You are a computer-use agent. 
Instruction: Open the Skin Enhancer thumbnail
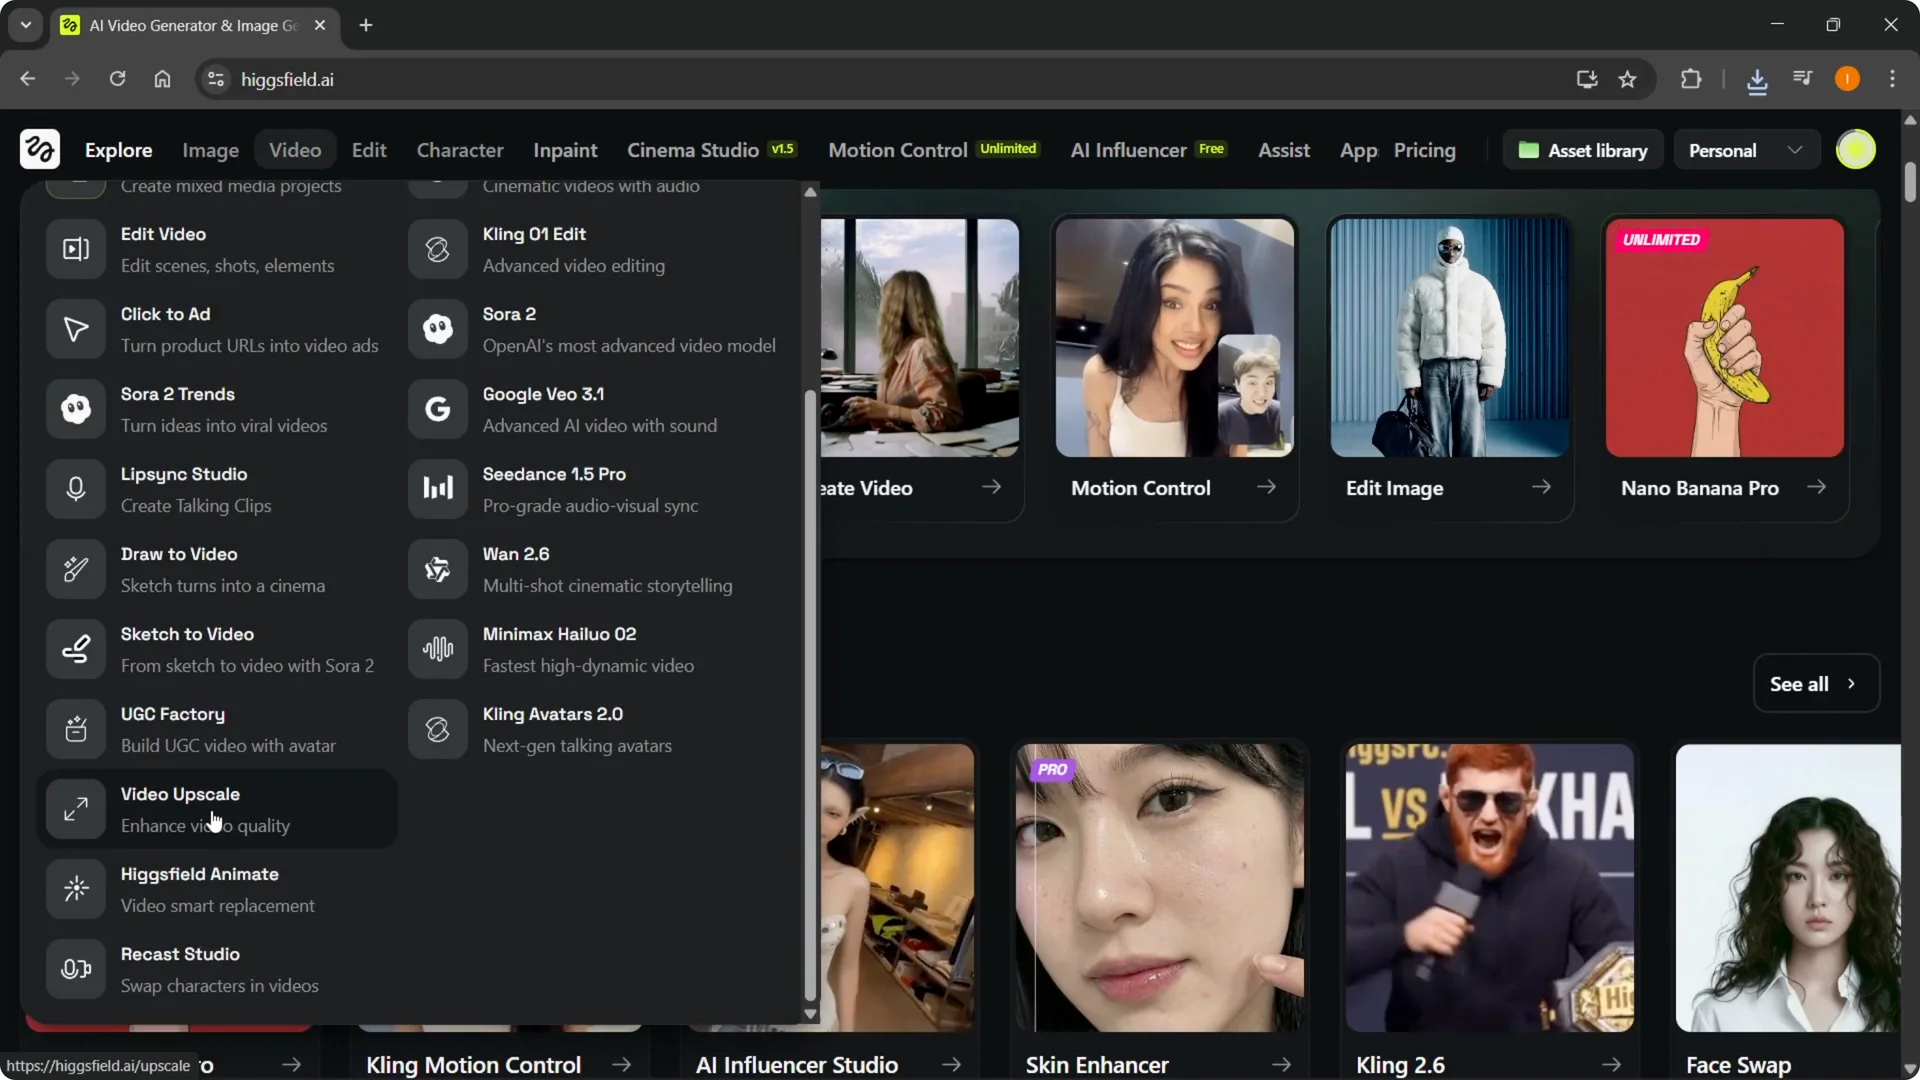pyautogui.click(x=1158, y=888)
